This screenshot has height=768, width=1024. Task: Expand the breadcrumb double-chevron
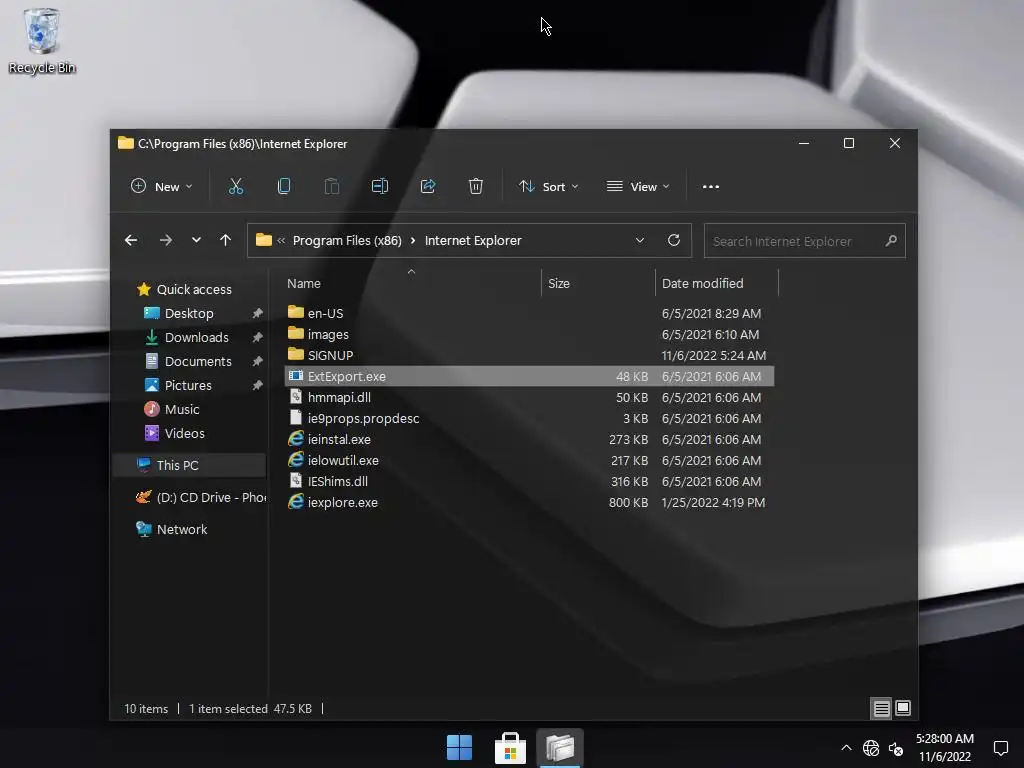tap(281, 240)
